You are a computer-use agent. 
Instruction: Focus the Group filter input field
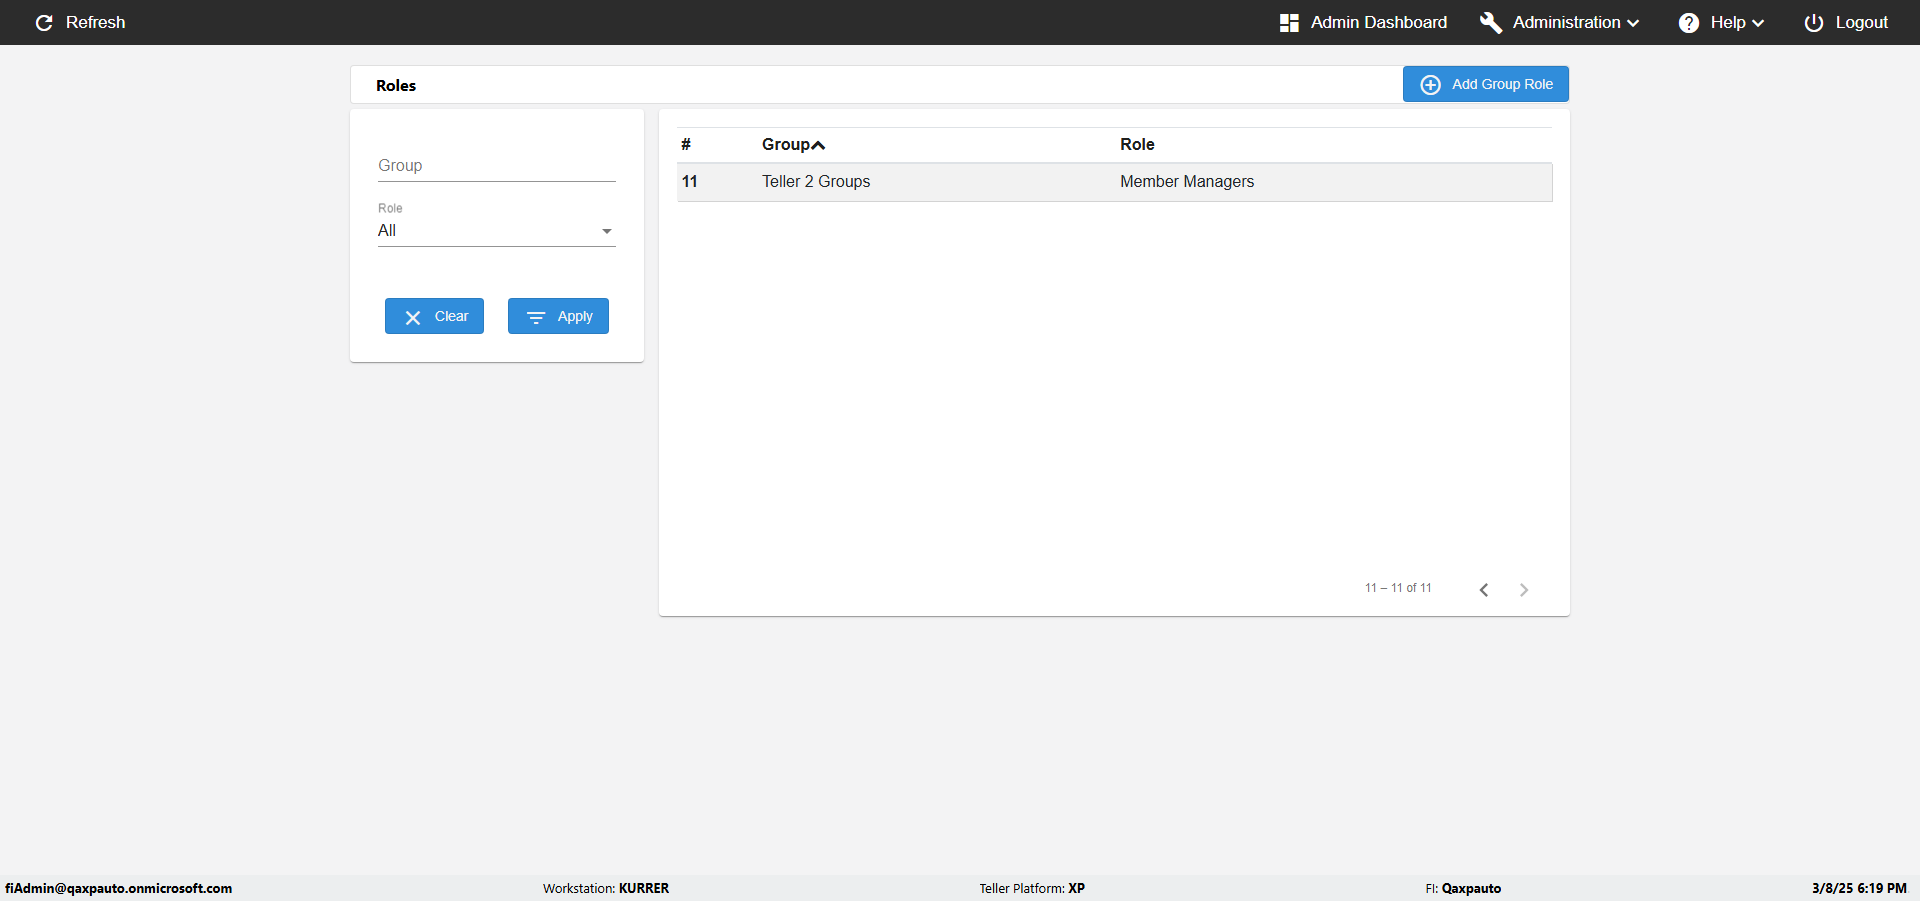pyautogui.click(x=497, y=166)
